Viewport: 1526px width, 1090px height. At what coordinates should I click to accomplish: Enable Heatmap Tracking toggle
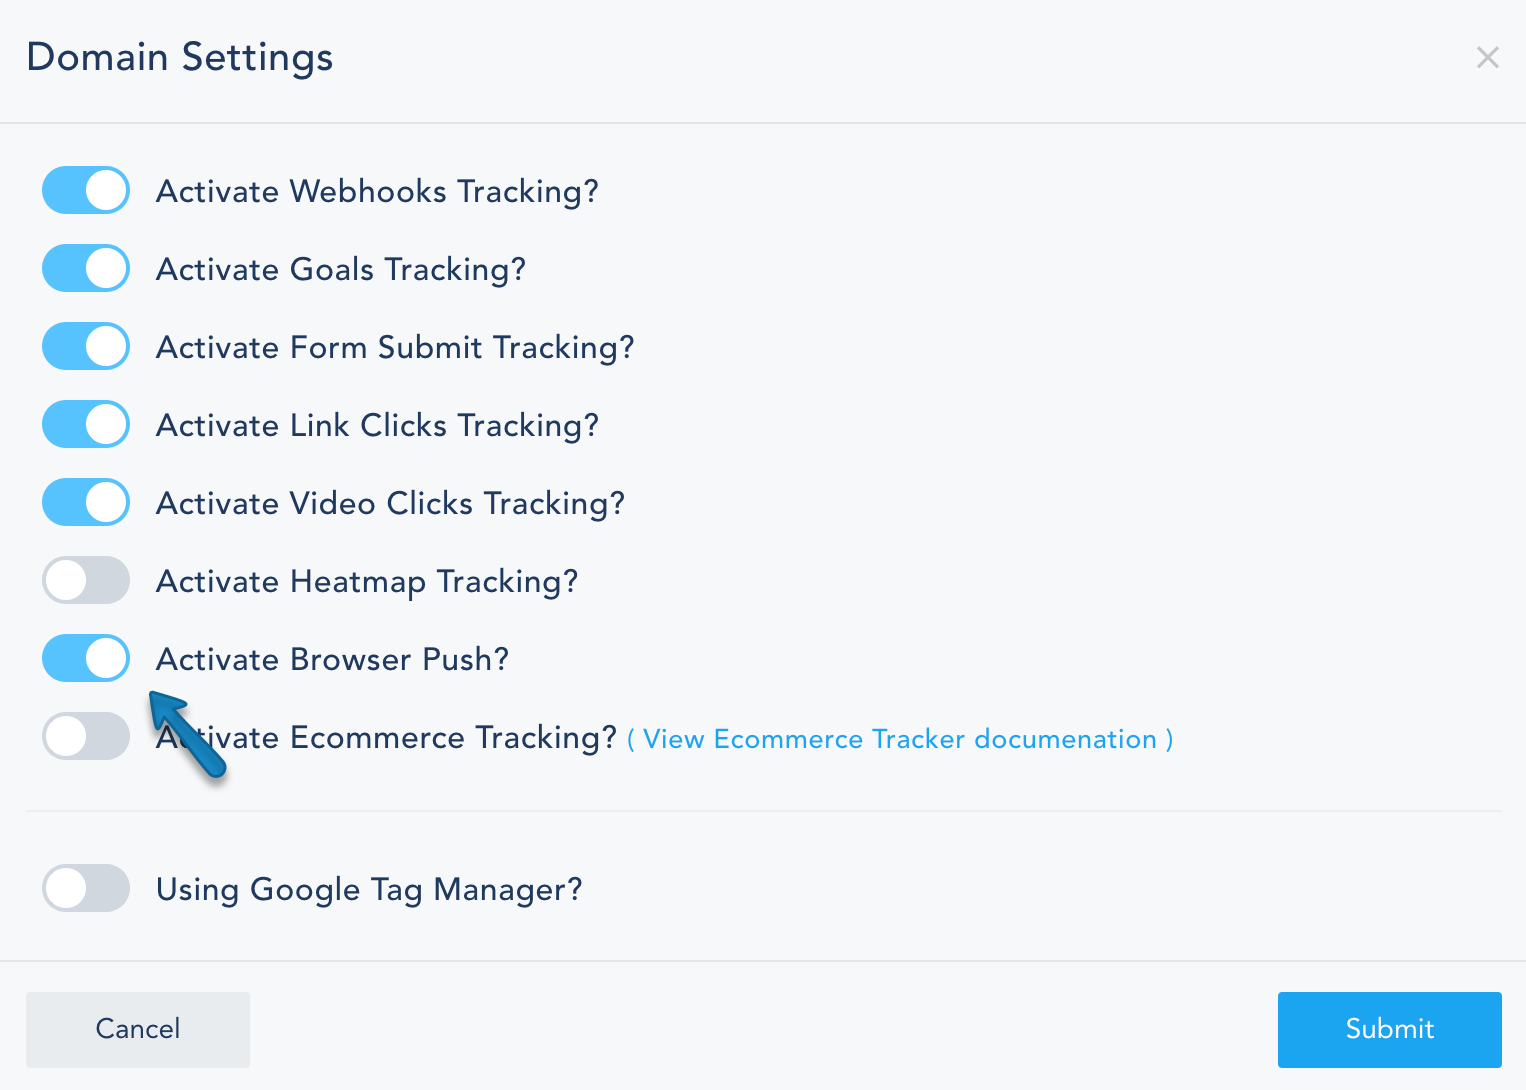coord(86,580)
